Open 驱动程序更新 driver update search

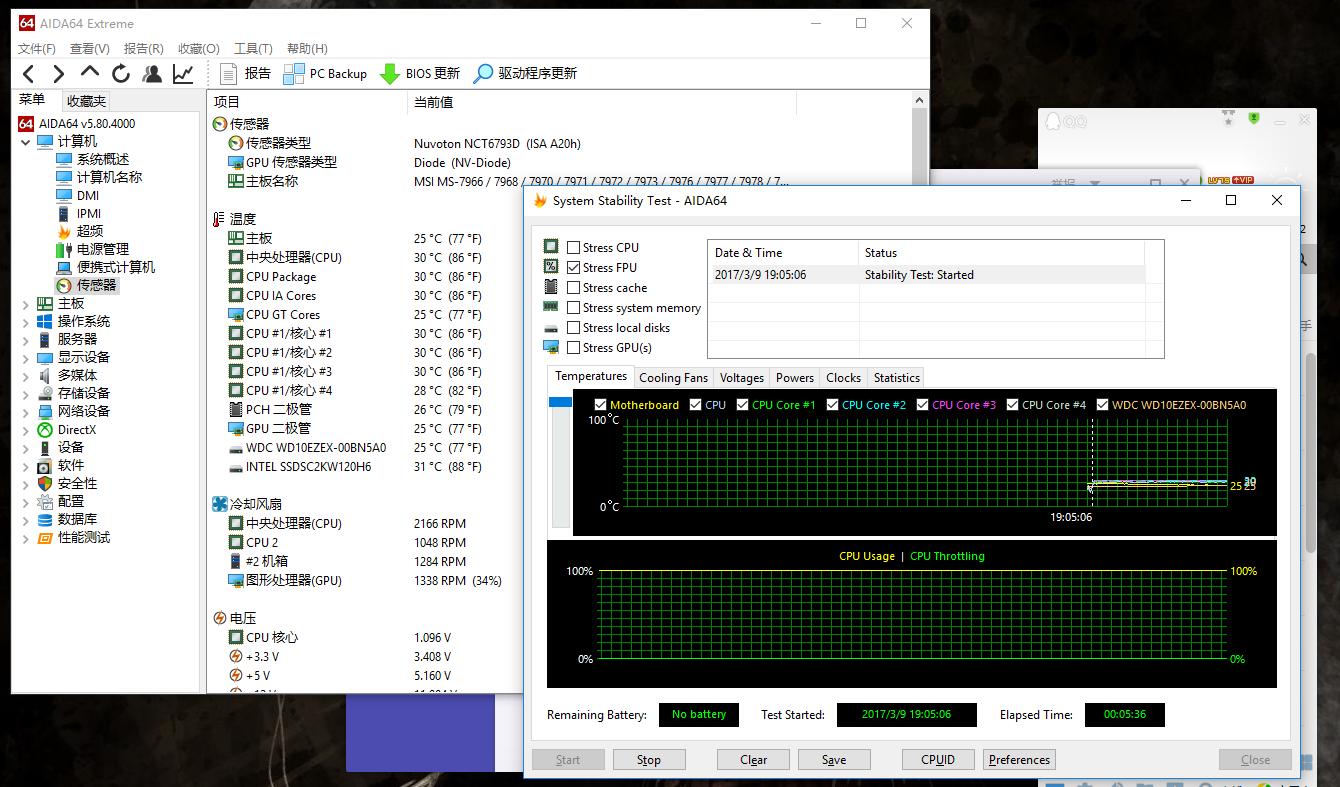point(525,73)
